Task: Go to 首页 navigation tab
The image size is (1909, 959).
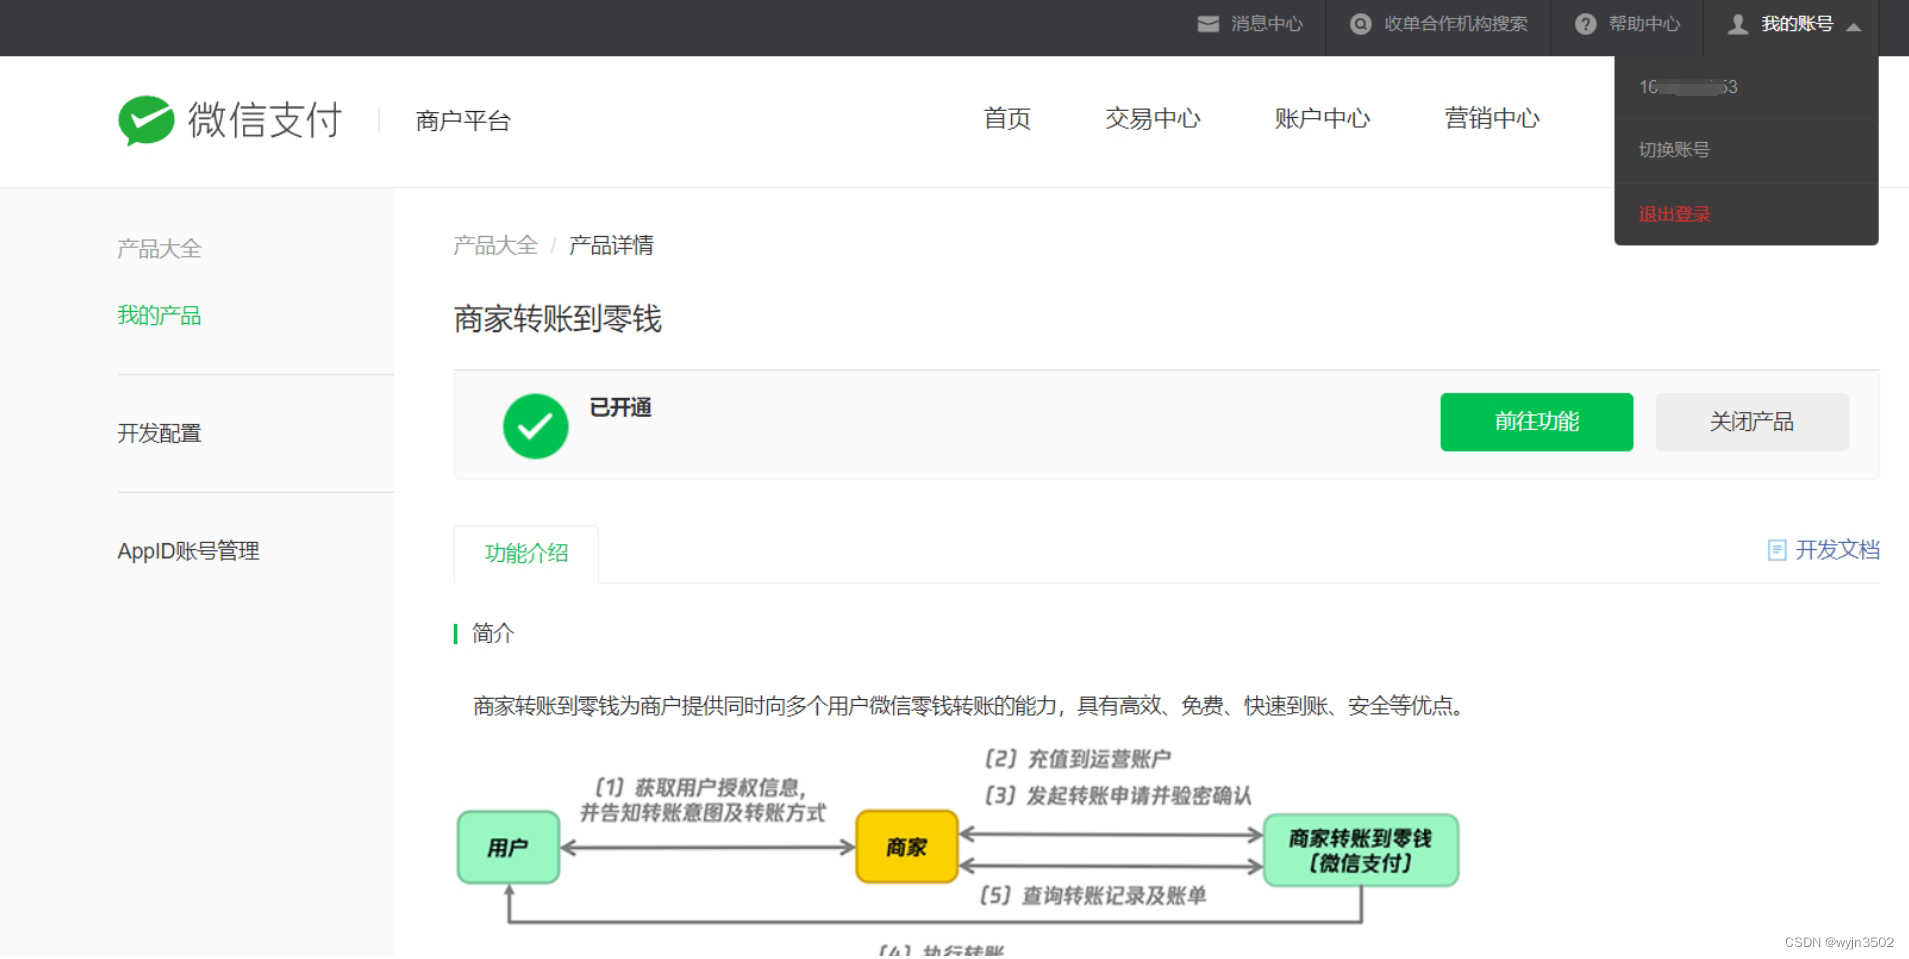Action: click(1006, 119)
